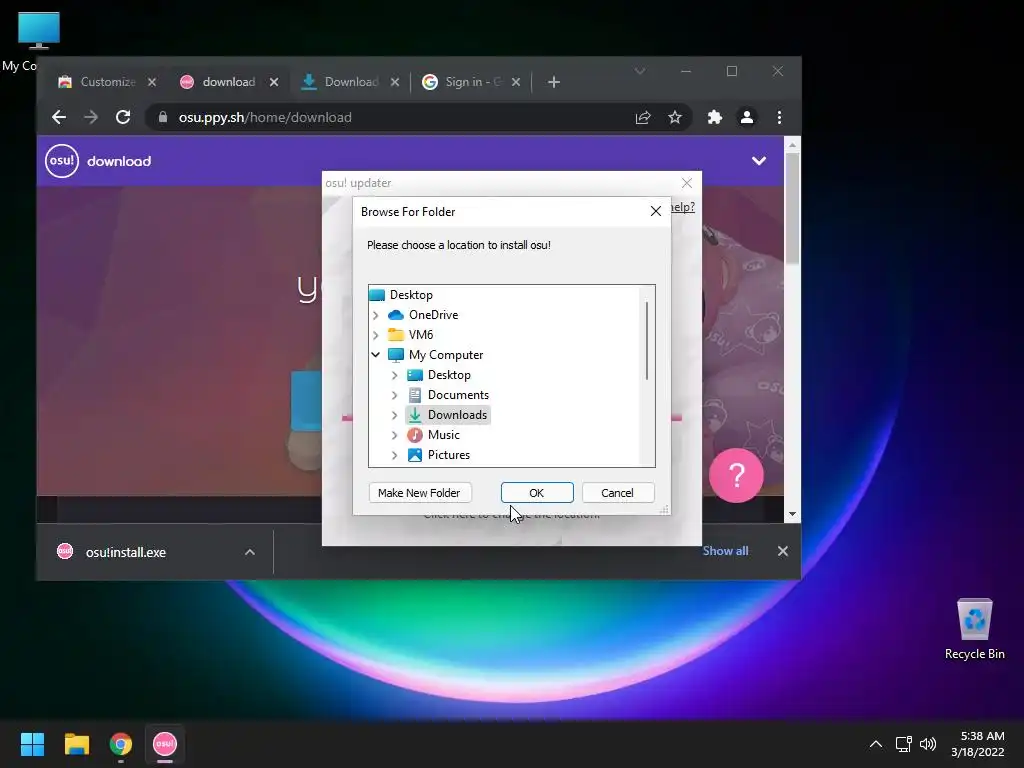
Task: Expand the Downloads tree node
Action: (394, 415)
